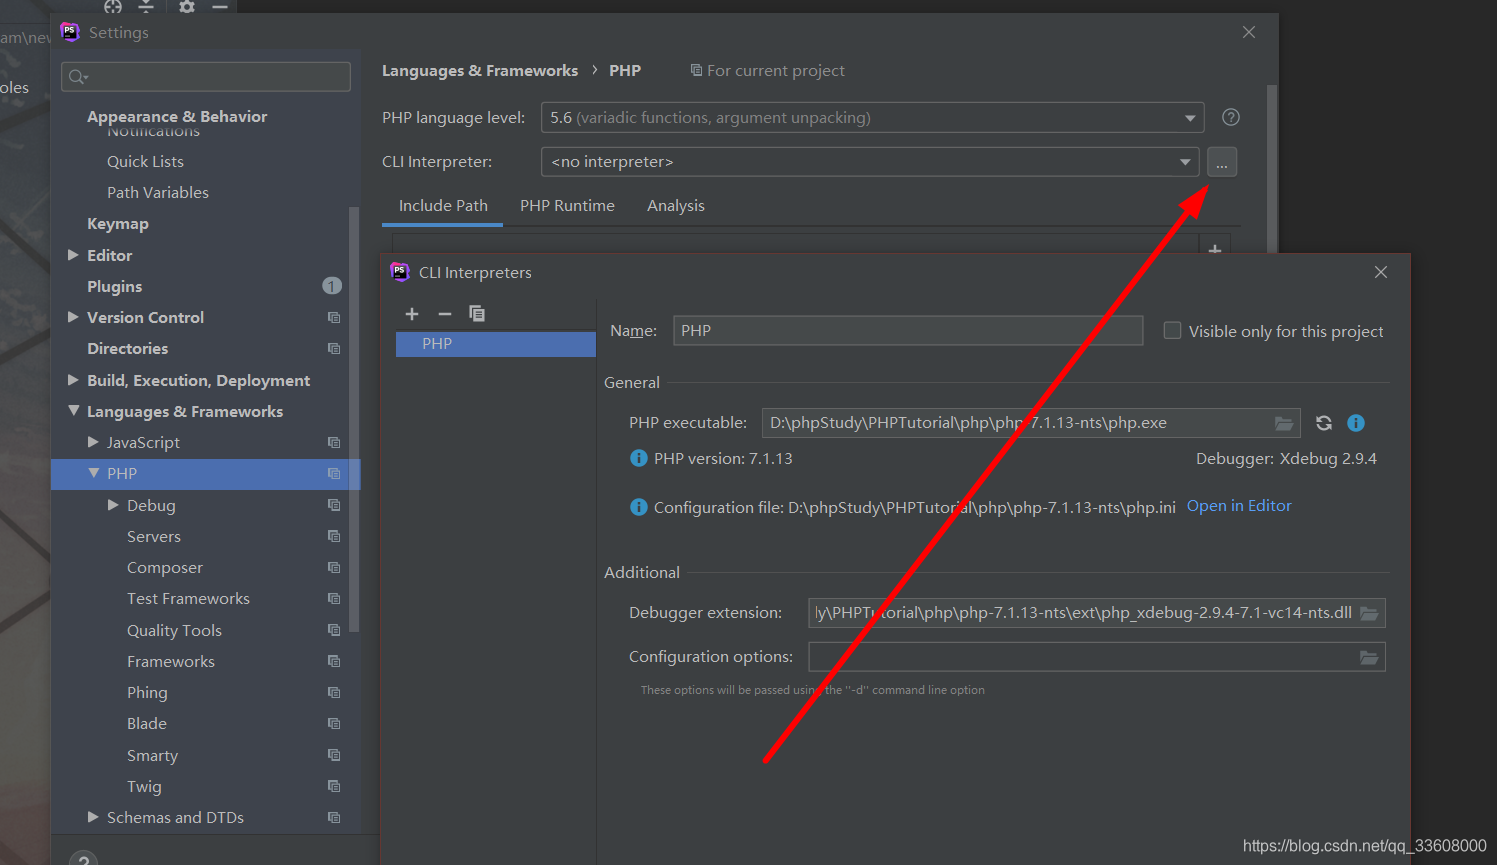Expand the Version Control node
The height and width of the screenshot is (865, 1497).
73,317
